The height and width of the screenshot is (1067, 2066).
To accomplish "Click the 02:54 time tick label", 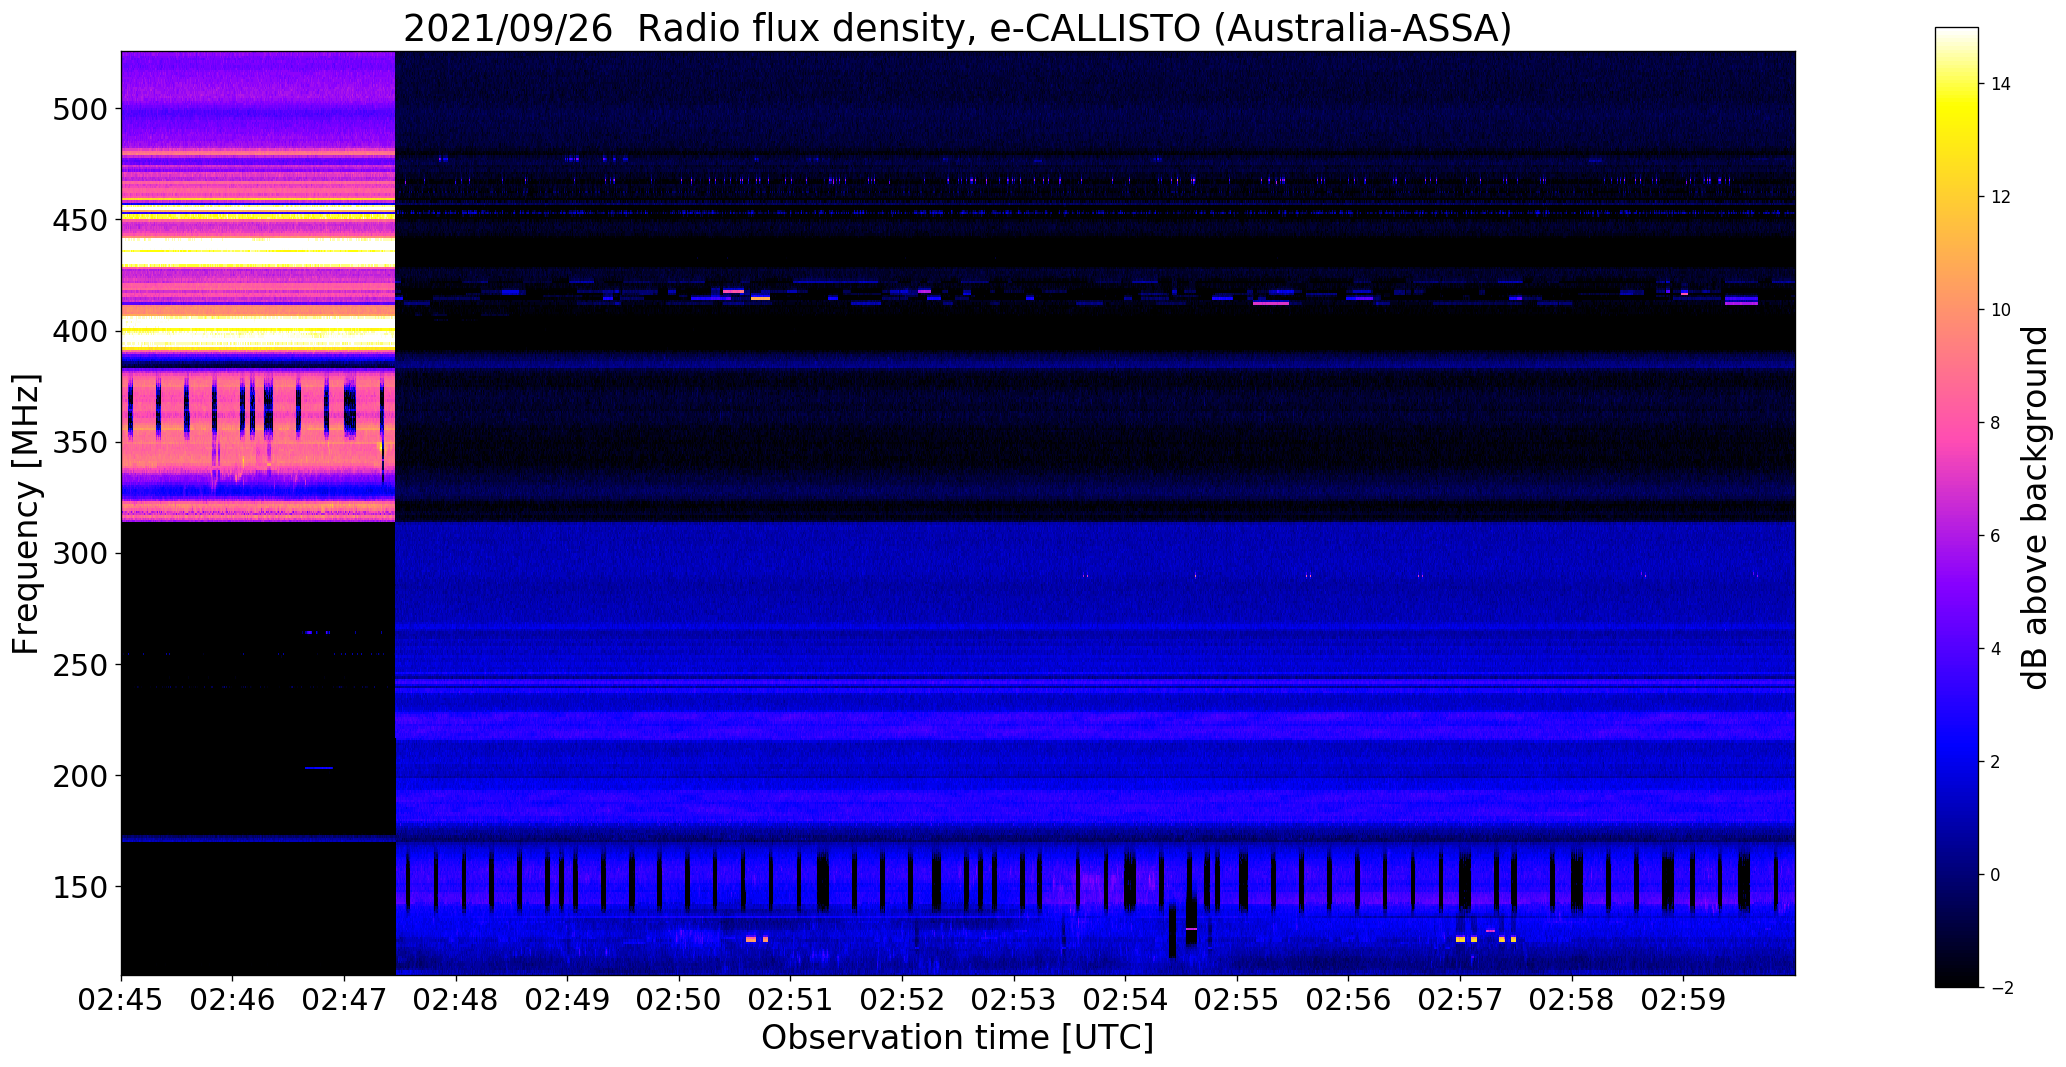I will [1126, 1000].
